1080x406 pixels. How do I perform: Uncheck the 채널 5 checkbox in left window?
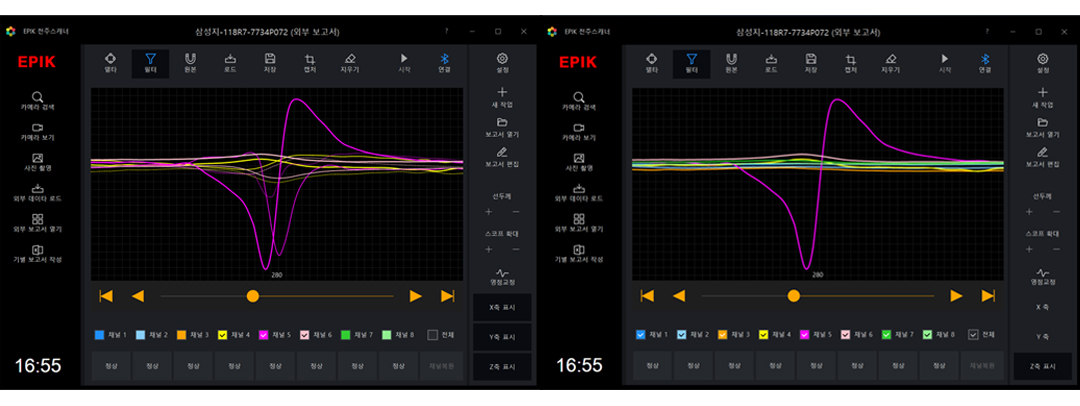click(264, 335)
